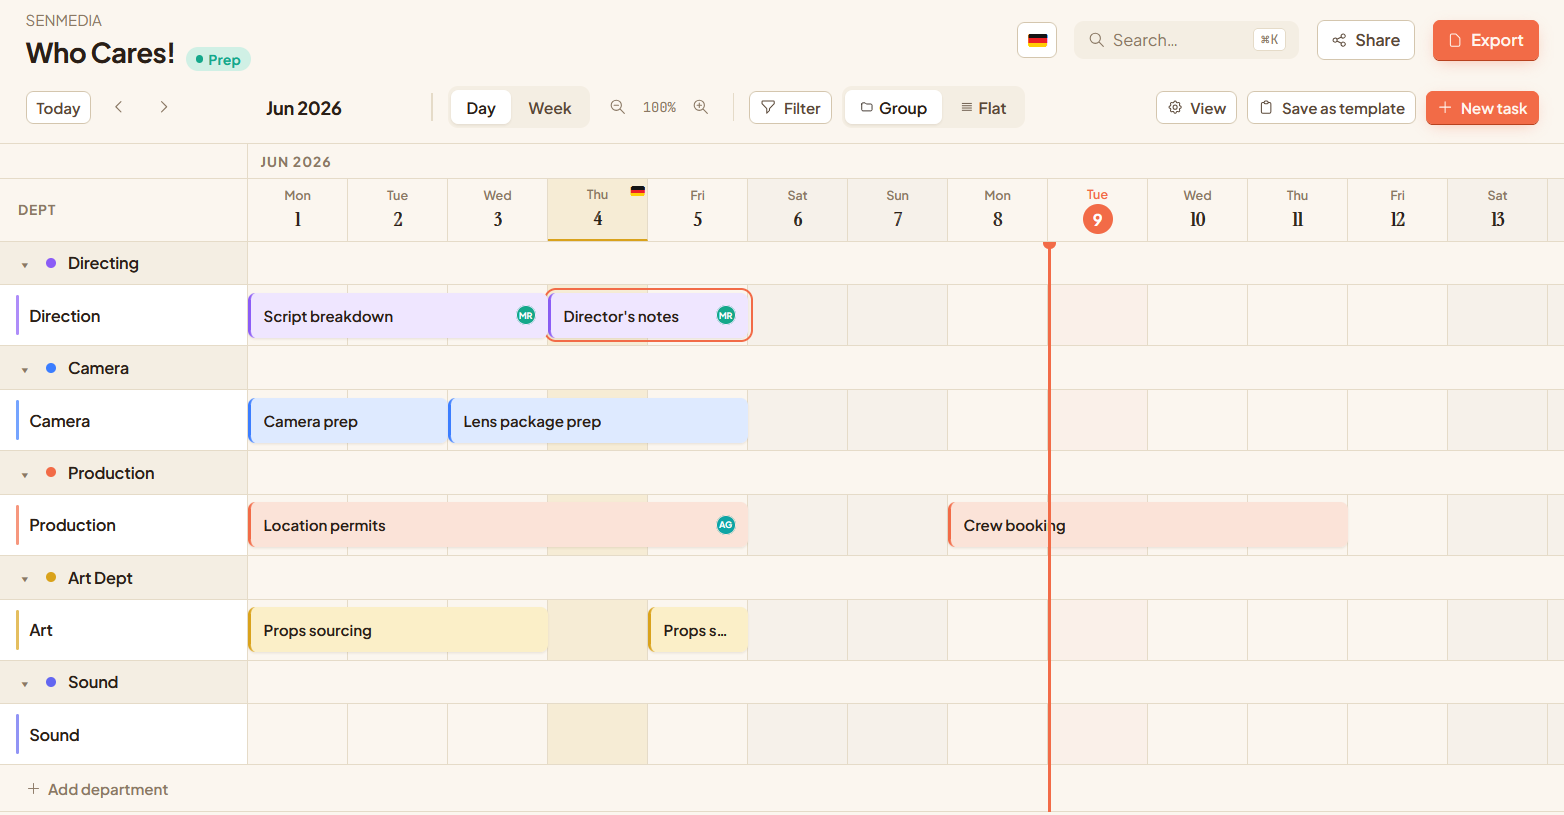Focus the Search field
The image size is (1564, 815).
point(1186,40)
